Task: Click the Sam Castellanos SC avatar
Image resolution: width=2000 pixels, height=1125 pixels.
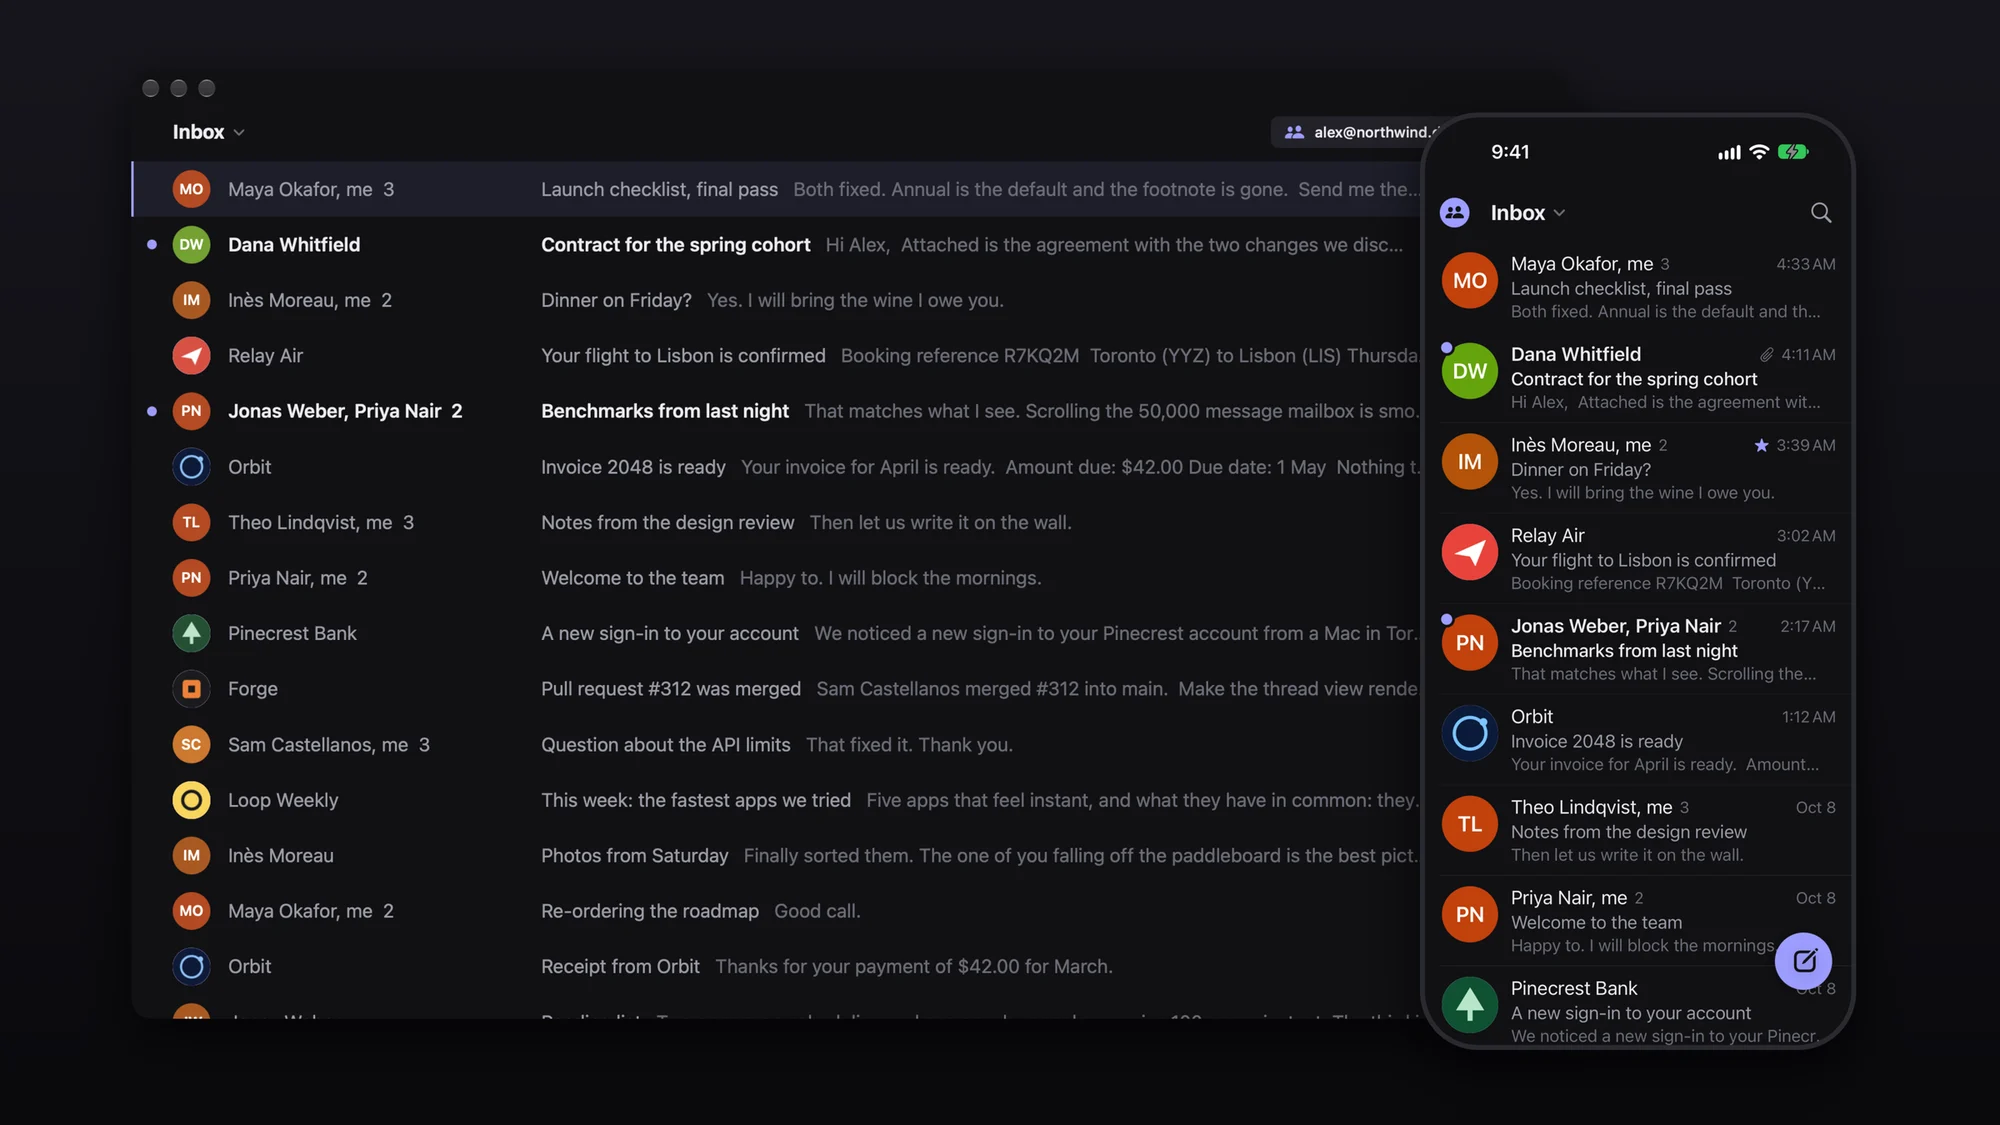Action: pos(191,745)
